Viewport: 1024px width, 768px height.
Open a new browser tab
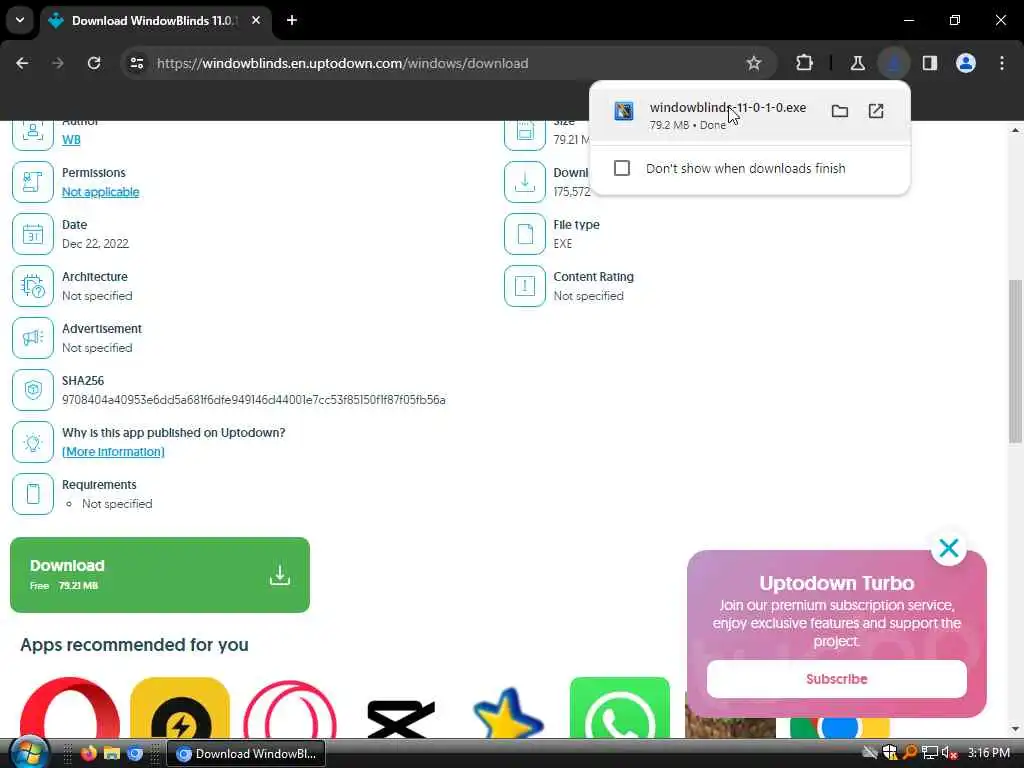click(292, 20)
